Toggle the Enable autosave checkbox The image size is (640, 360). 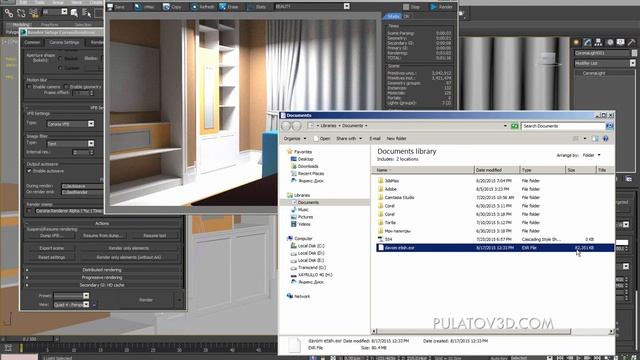coord(29,171)
